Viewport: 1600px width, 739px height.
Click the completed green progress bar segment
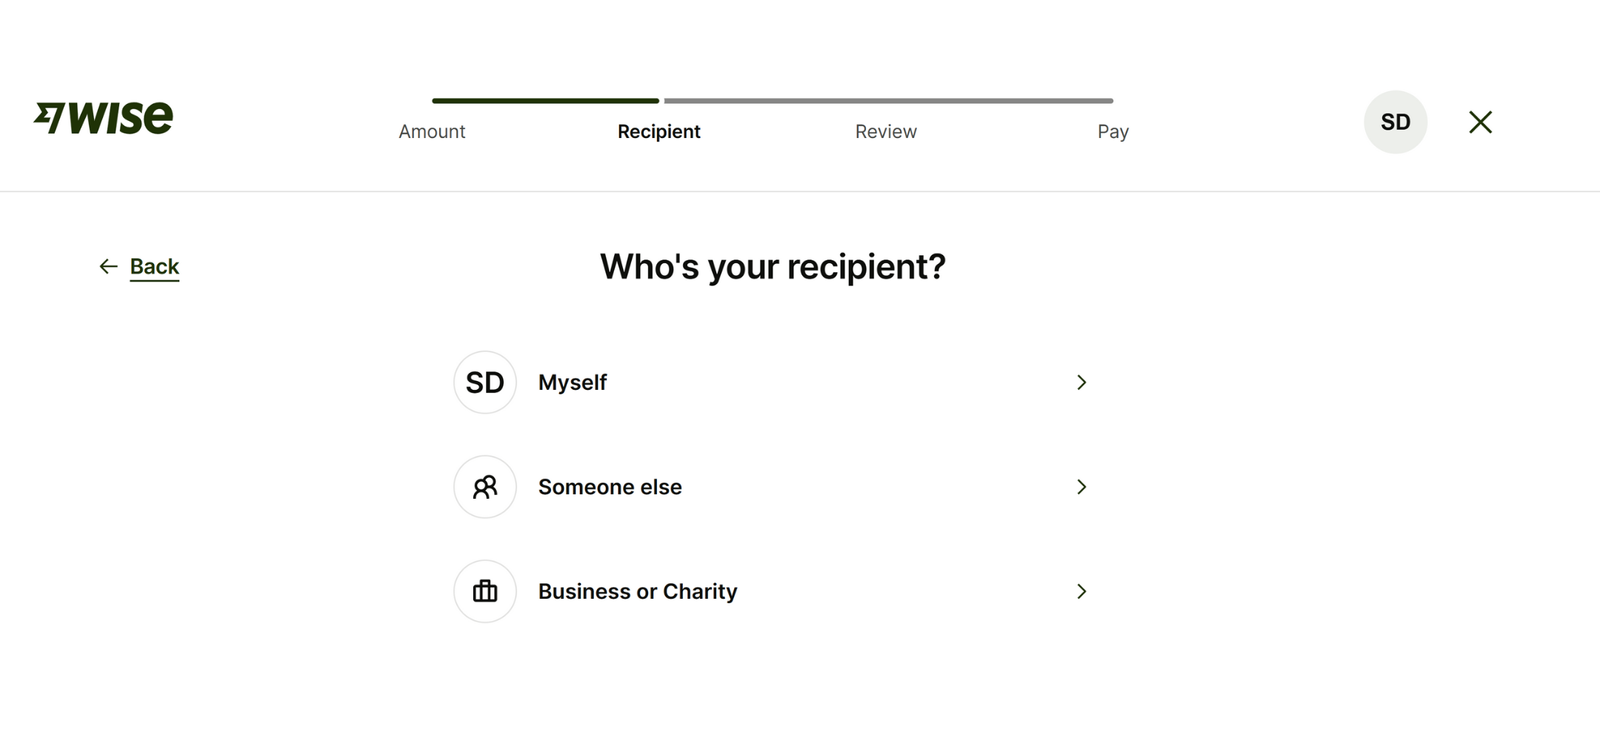[x=545, y=101]
